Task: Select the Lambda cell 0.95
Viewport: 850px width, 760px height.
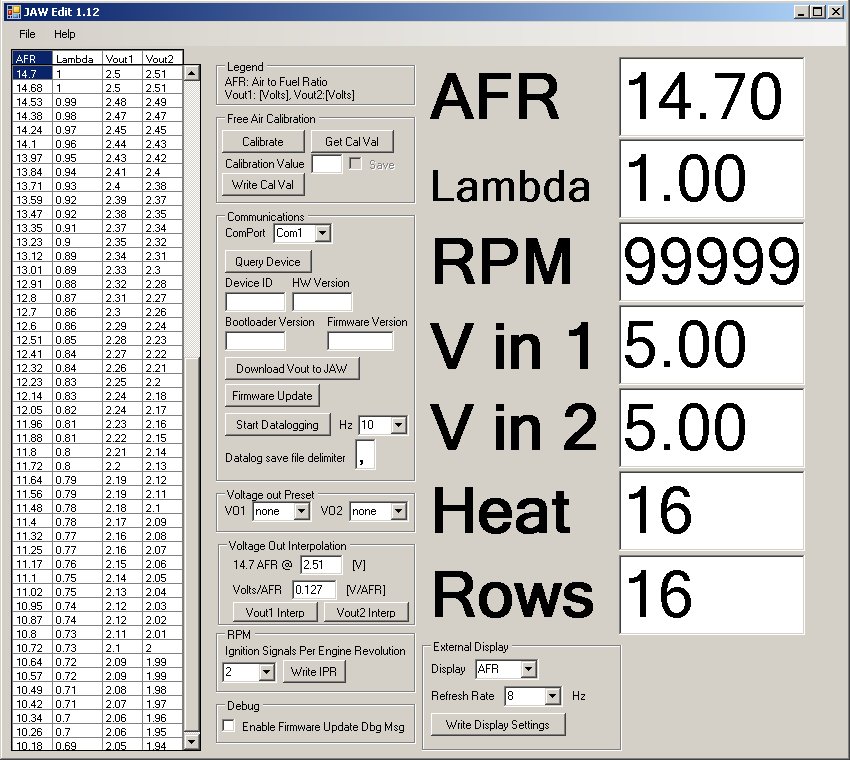Action: coord(78,158)
